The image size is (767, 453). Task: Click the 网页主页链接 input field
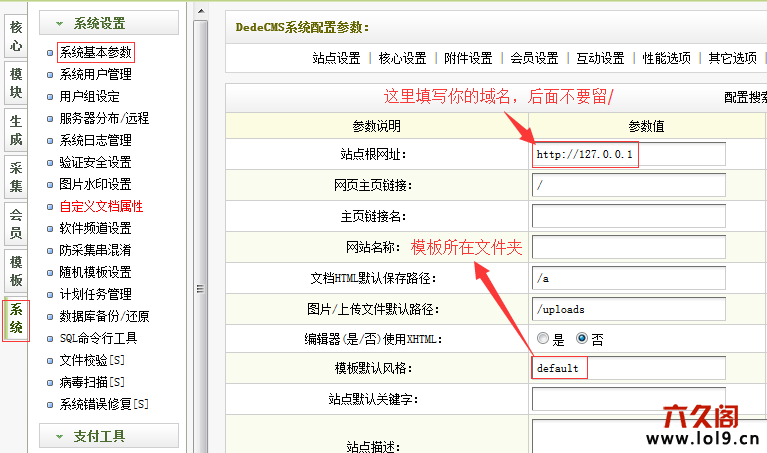(x=629, y=185)
